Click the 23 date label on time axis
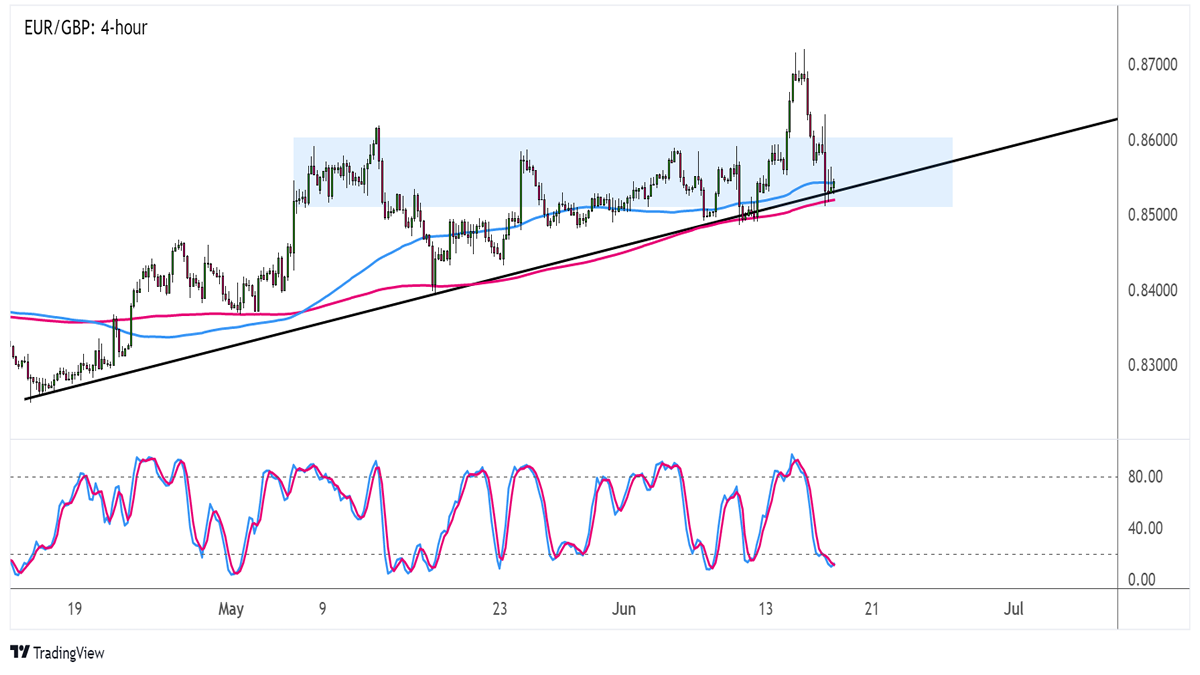Image resolution: width=1200 pixels, height=675 pixels. pos(501,608)
